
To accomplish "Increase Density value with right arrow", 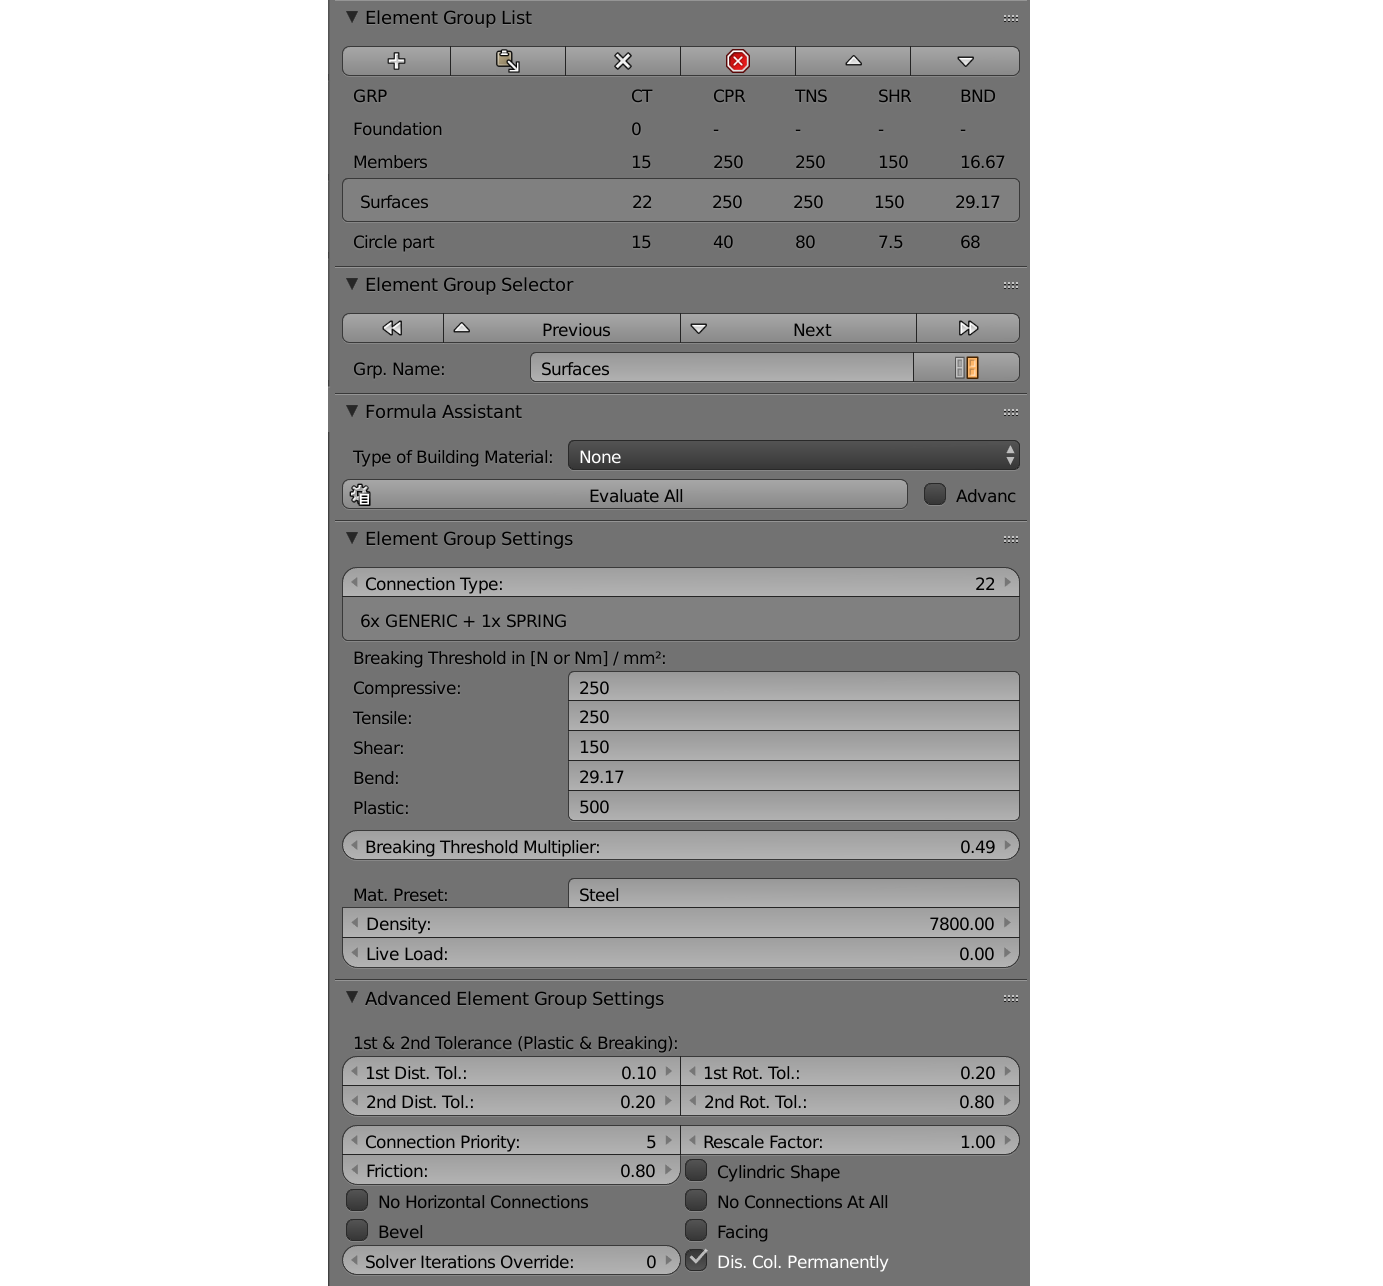I will 1007,923.
